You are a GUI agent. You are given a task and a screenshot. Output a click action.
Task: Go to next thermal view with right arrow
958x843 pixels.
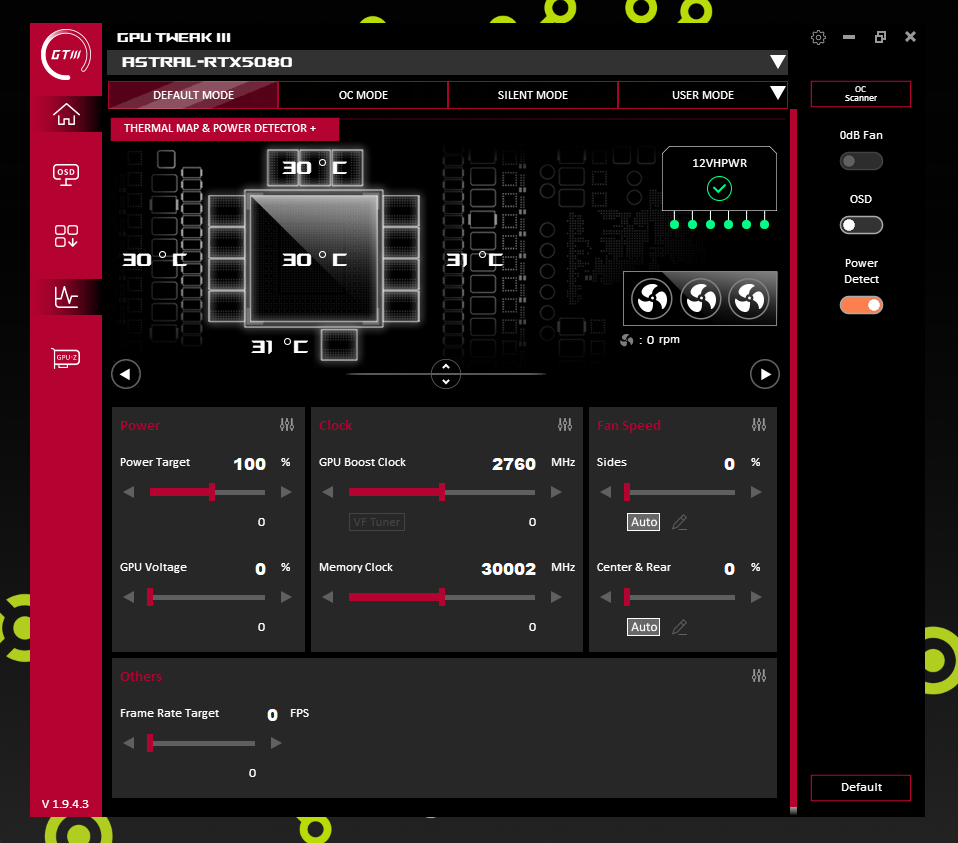[x=765, y=374]
